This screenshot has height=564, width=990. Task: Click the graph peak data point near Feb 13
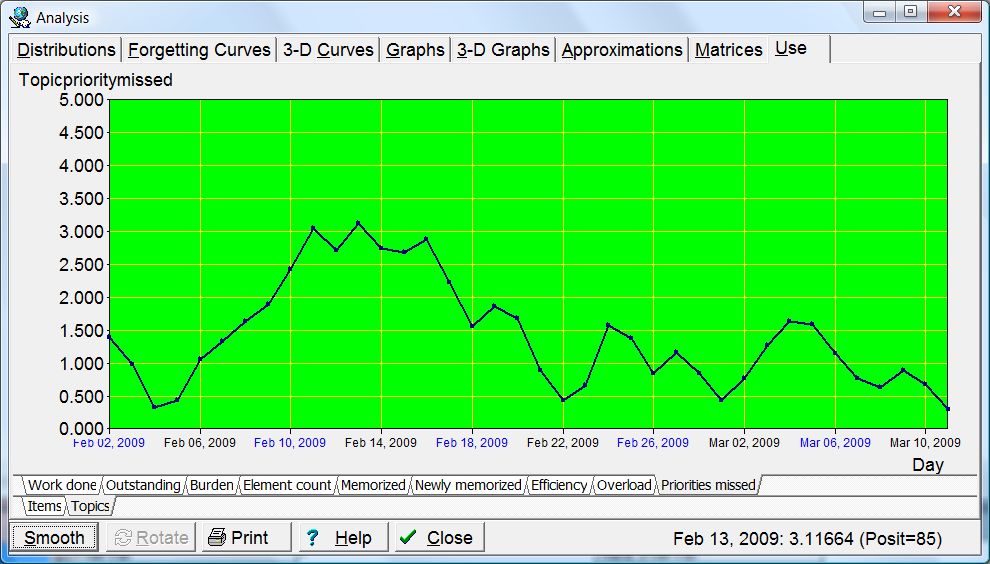coord(358,223)
